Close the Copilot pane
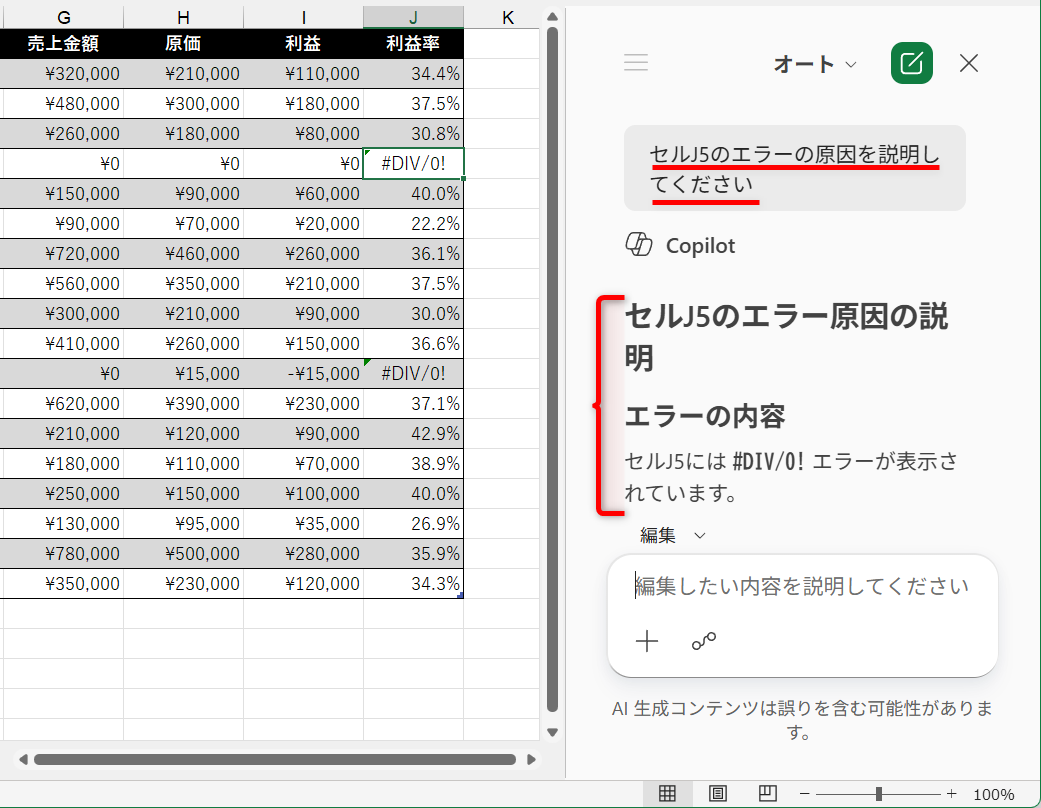1041x808 pixels. tap(969, 63)
